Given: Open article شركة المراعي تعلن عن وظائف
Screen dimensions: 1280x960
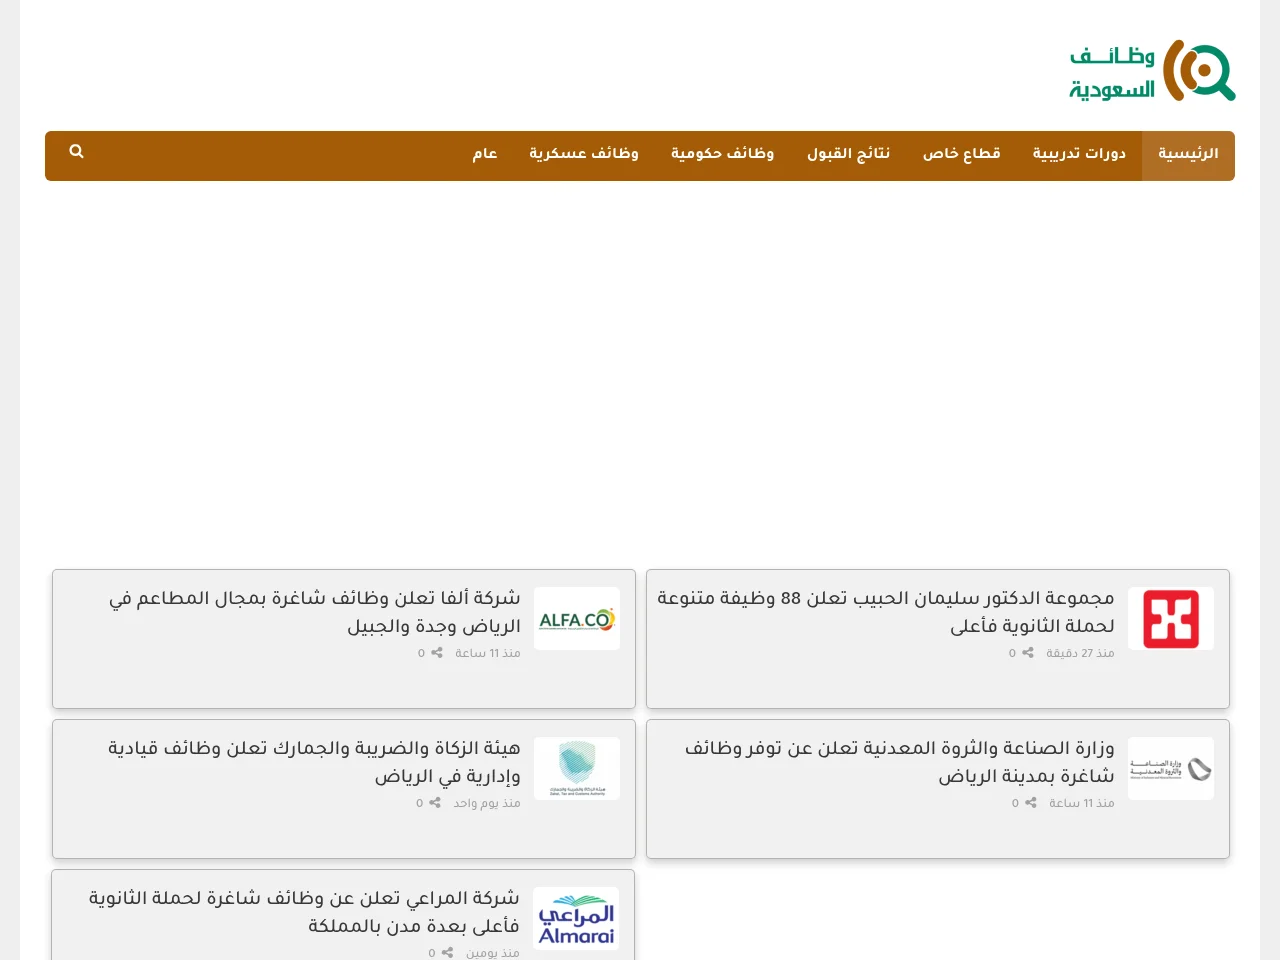Looking at the screenshot, I should tap(304, 912).
